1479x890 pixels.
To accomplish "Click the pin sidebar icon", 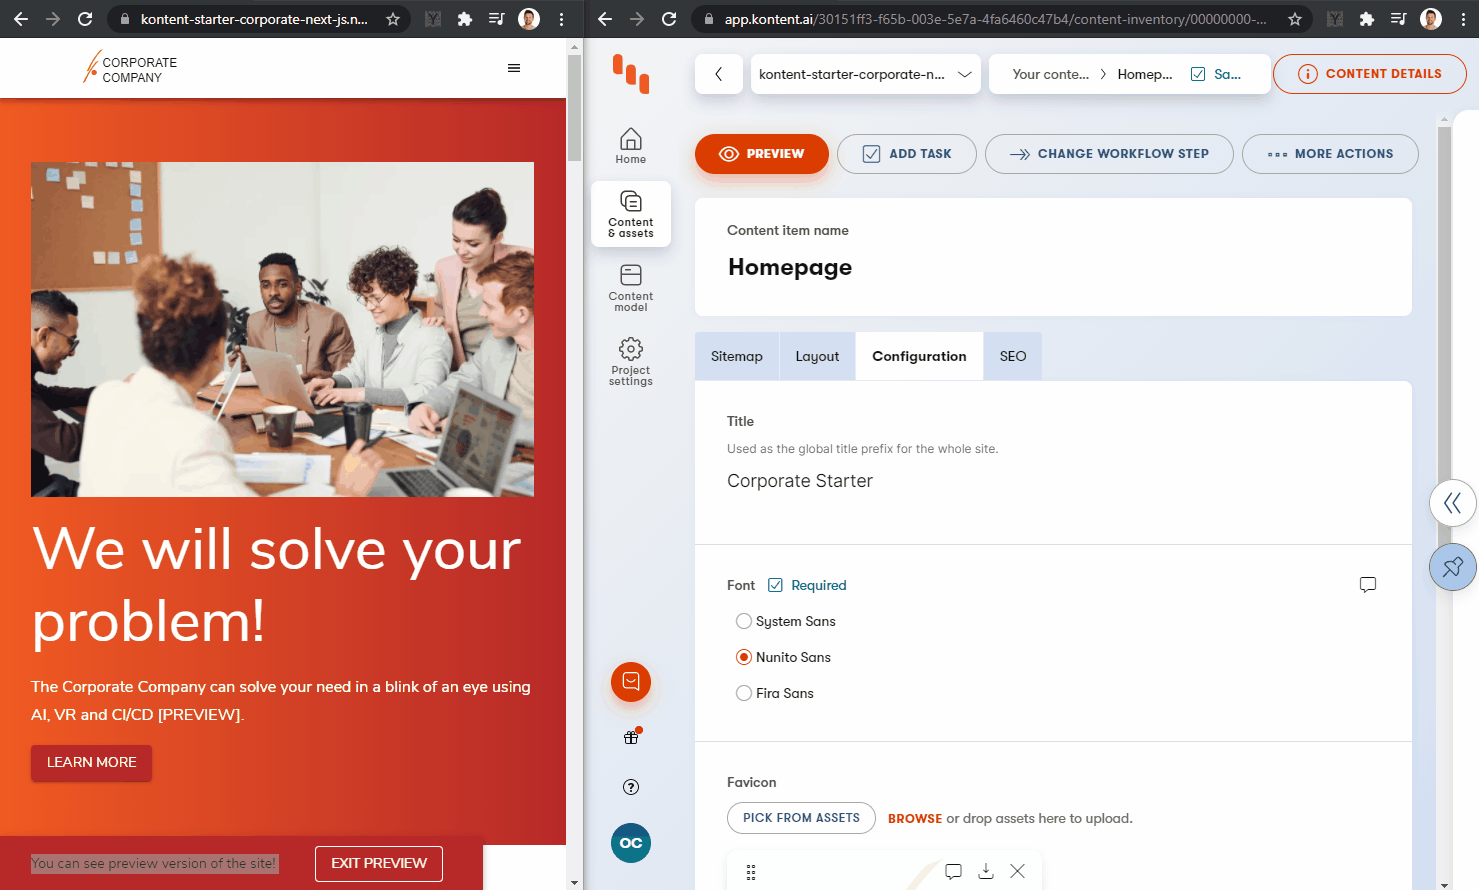I will click(1453, 567).
